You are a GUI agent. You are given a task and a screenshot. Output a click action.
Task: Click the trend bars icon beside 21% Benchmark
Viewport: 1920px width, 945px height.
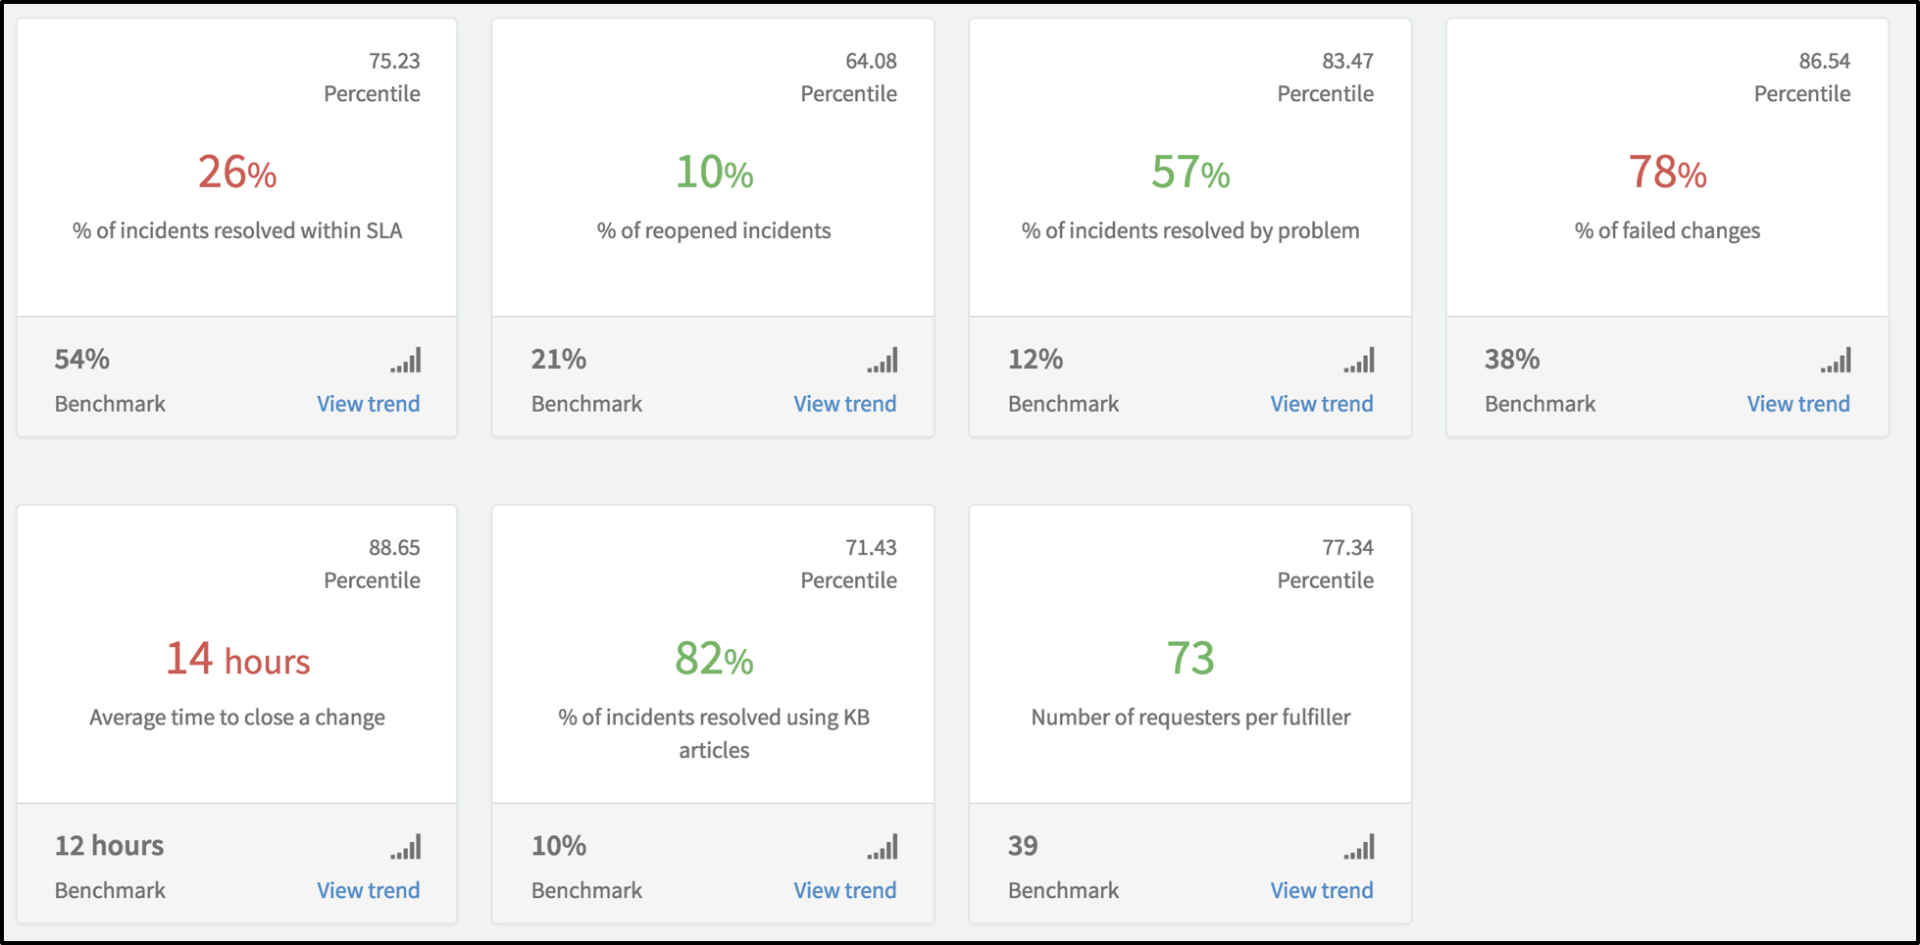coord(883,360)
